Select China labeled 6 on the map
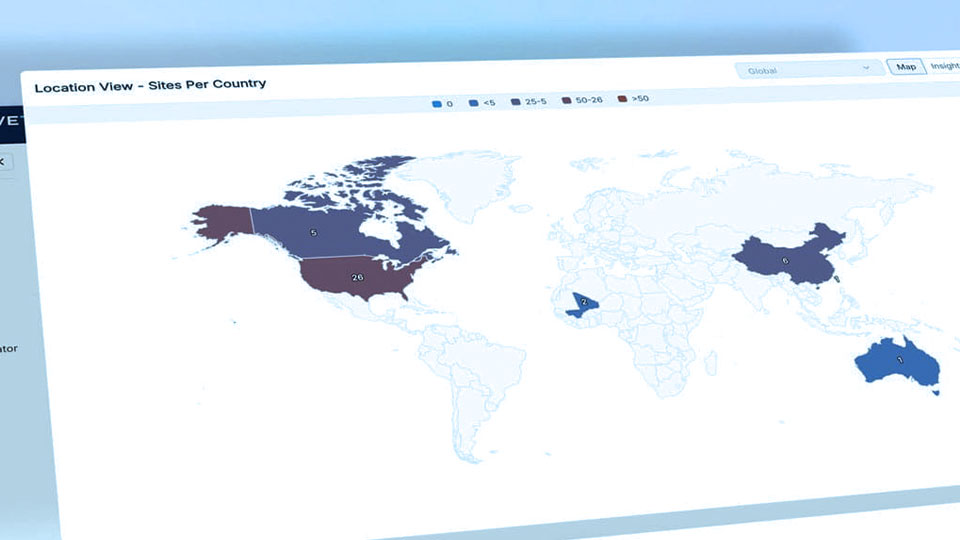Image resolution: width=960 pixels, height=540 pixels. point(786,260)
